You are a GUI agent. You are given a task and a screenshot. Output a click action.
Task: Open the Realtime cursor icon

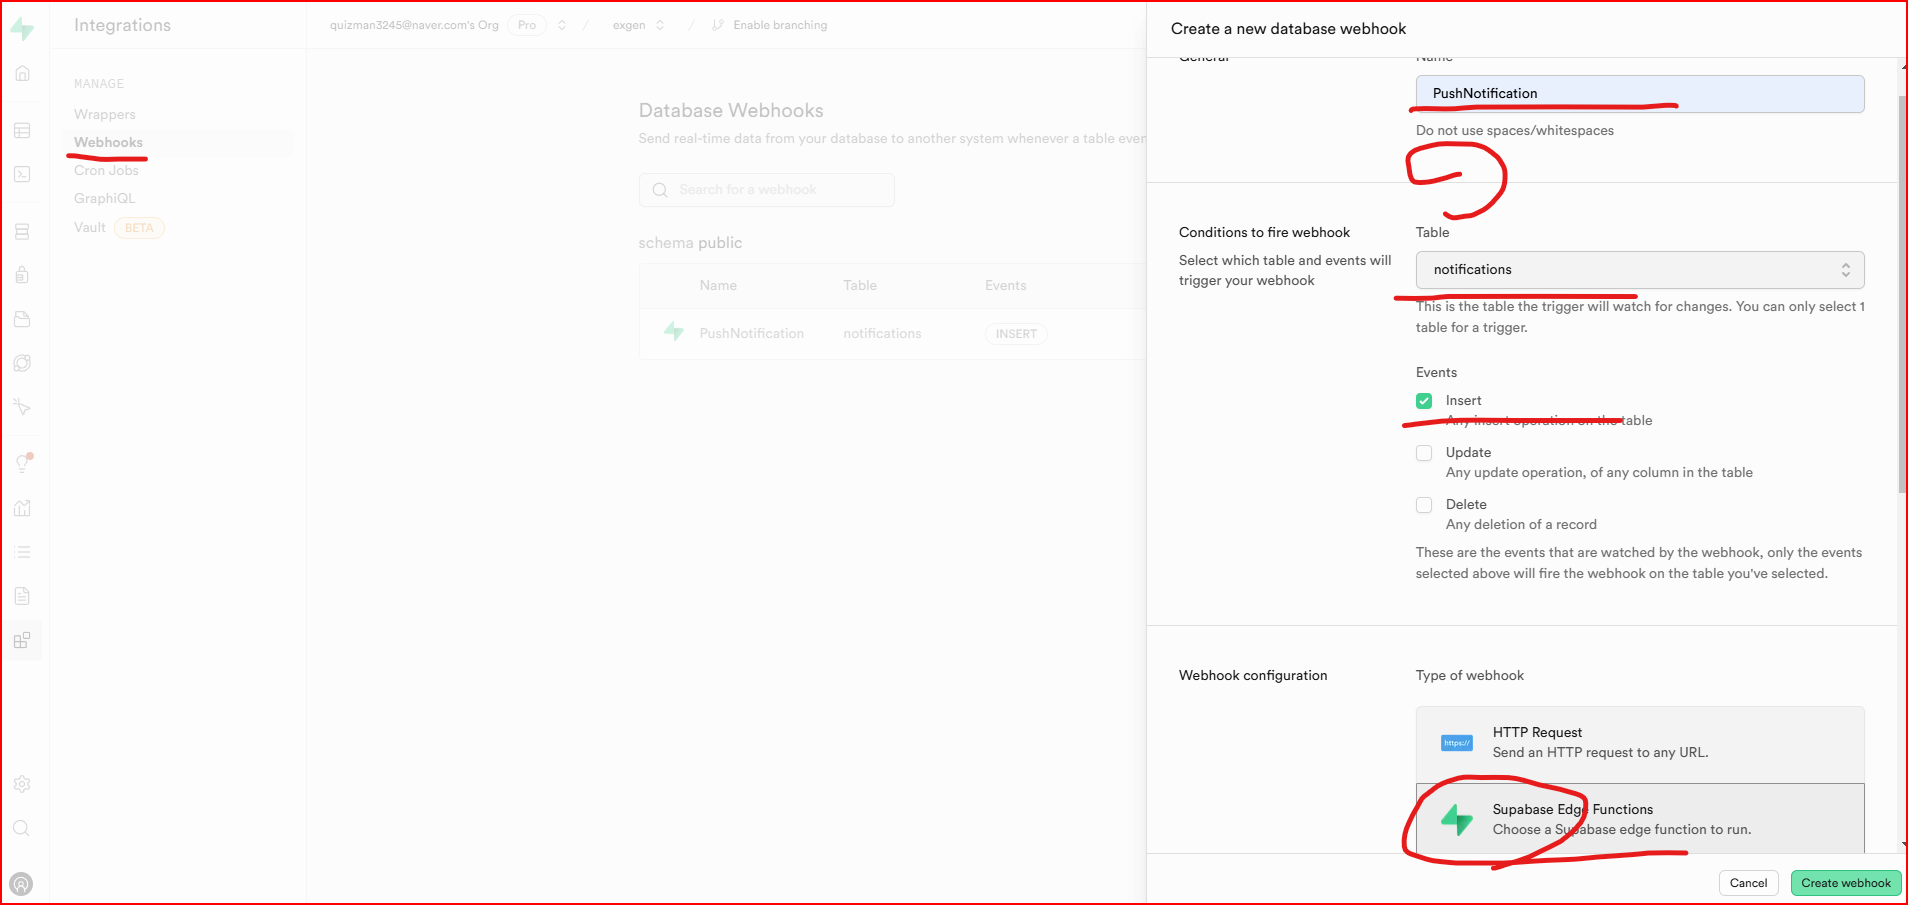pyautogui.click(x=22, y=407)
